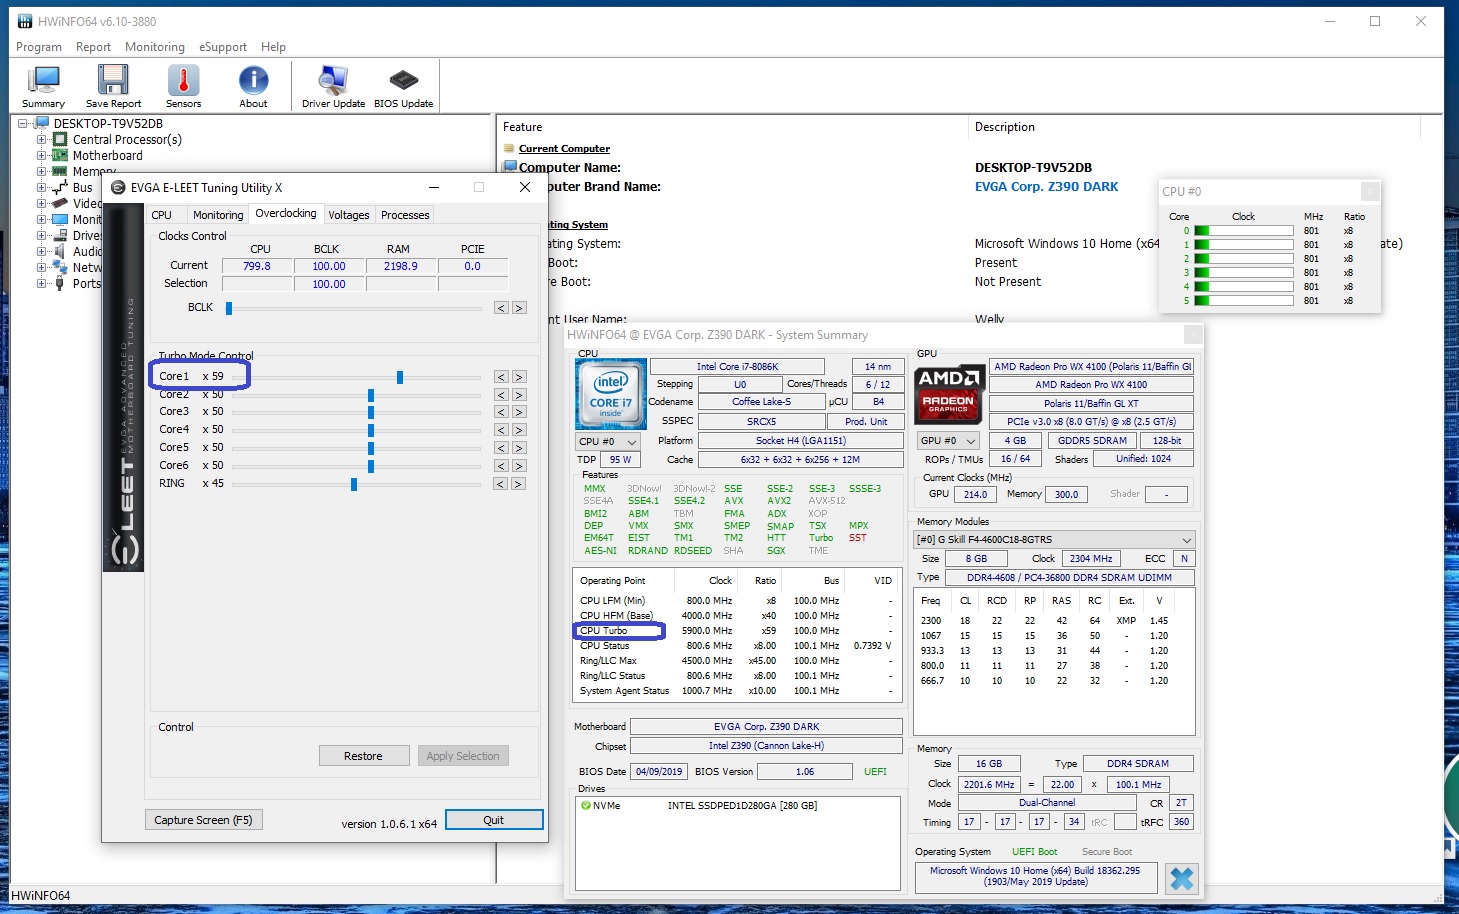Open the Sensors thermometer icon
The width and height of the screenshot is (1459, 914).
pyautogui.click(x=183, y=86)
